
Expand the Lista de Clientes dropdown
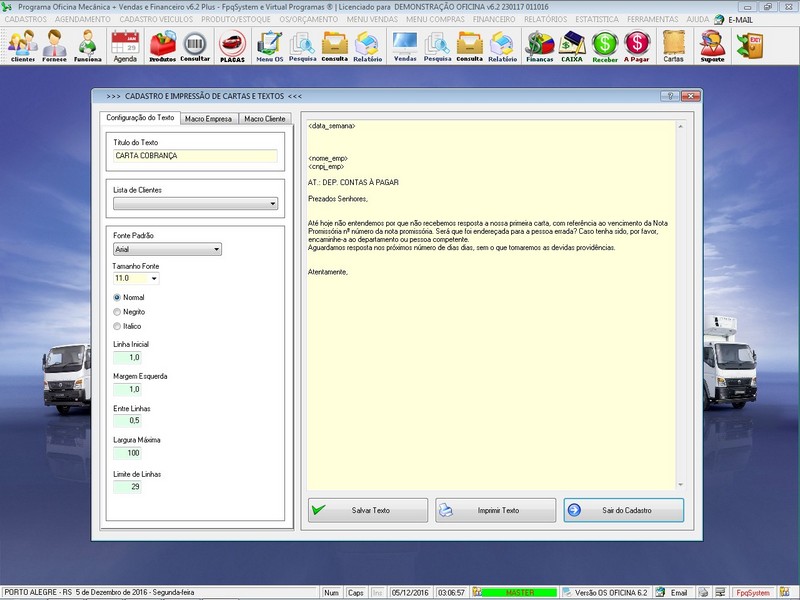point(272,204)
